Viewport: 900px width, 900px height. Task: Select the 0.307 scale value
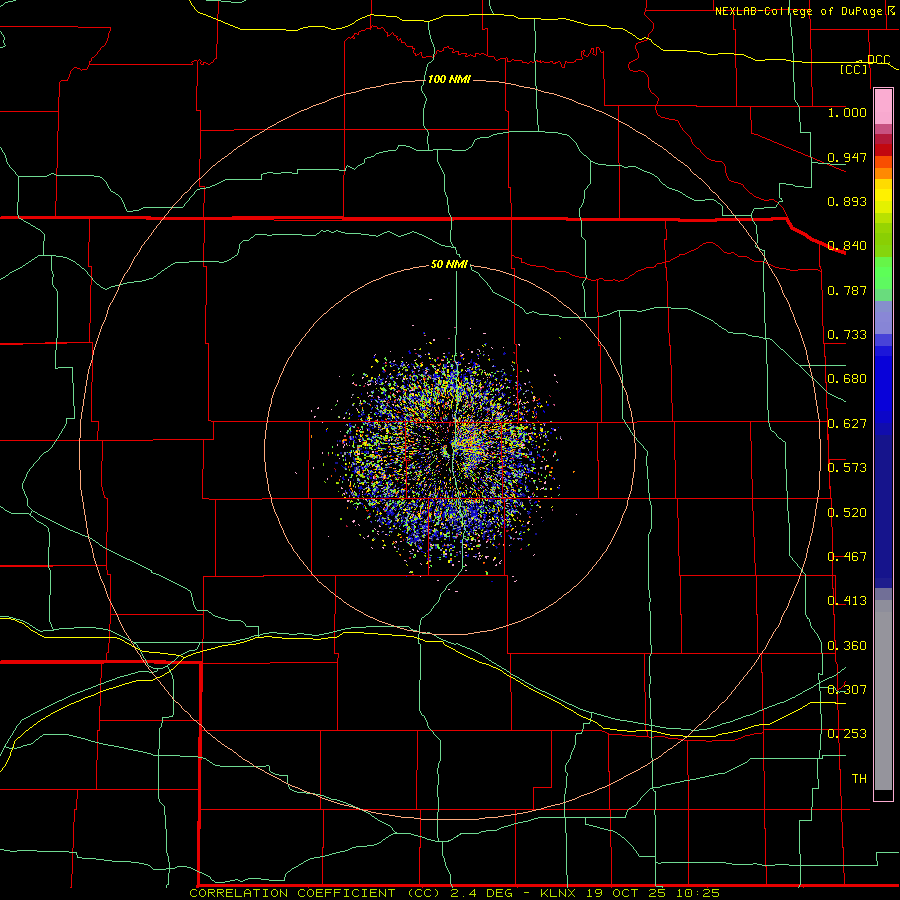pyautogui.click(x=847, y=689)
